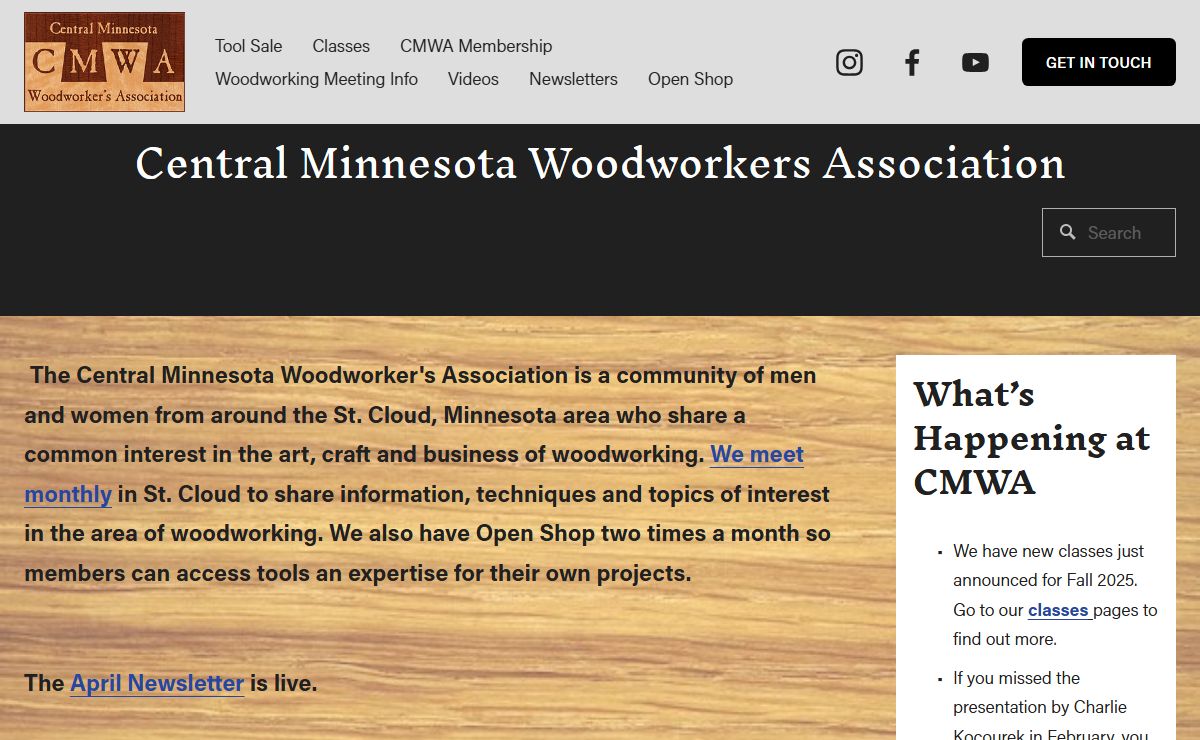
Task: Open the Videos nav item
Action: 473,79
